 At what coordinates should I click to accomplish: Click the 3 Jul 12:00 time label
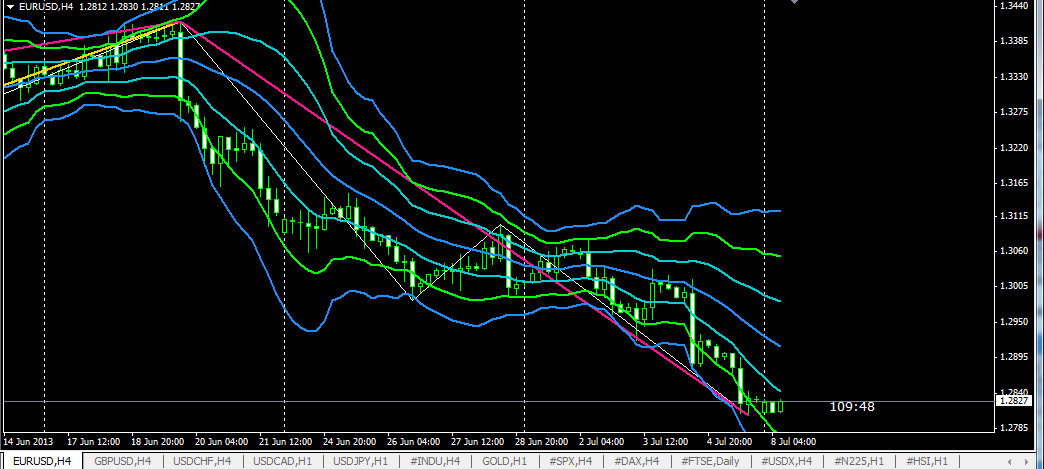666,442
